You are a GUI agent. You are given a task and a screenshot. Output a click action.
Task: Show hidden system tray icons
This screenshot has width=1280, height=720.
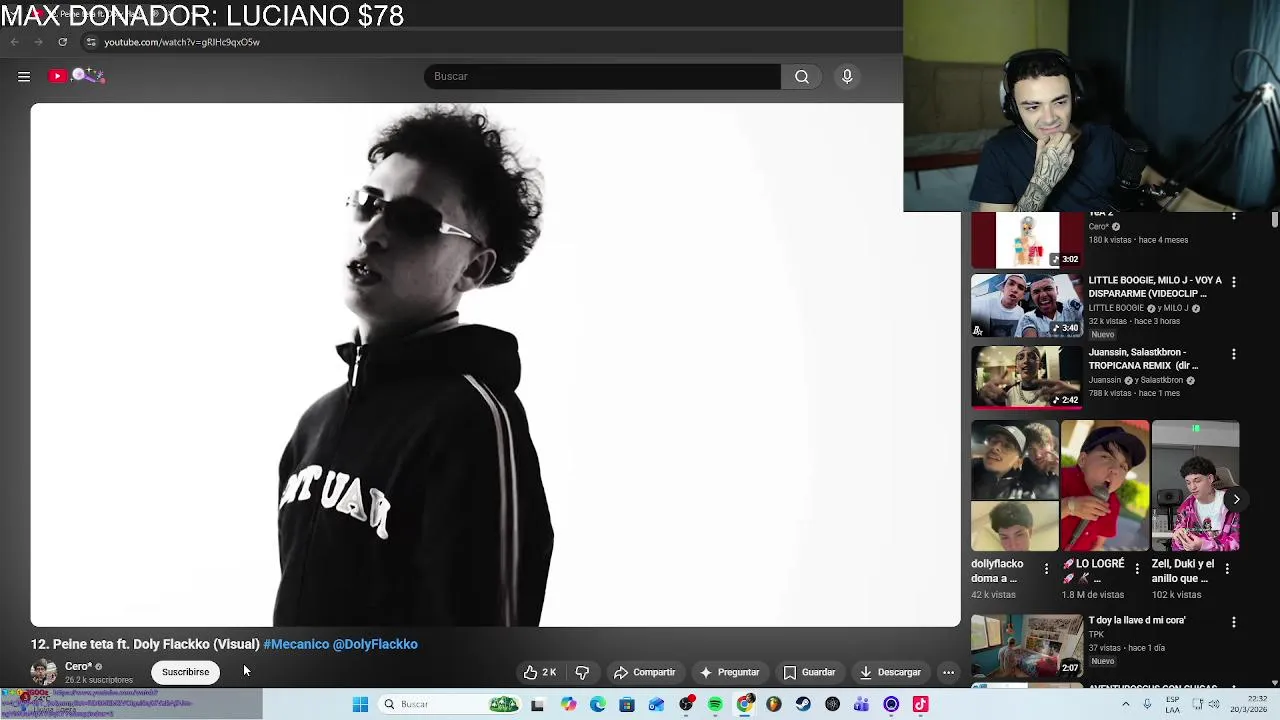(1125, 704)
